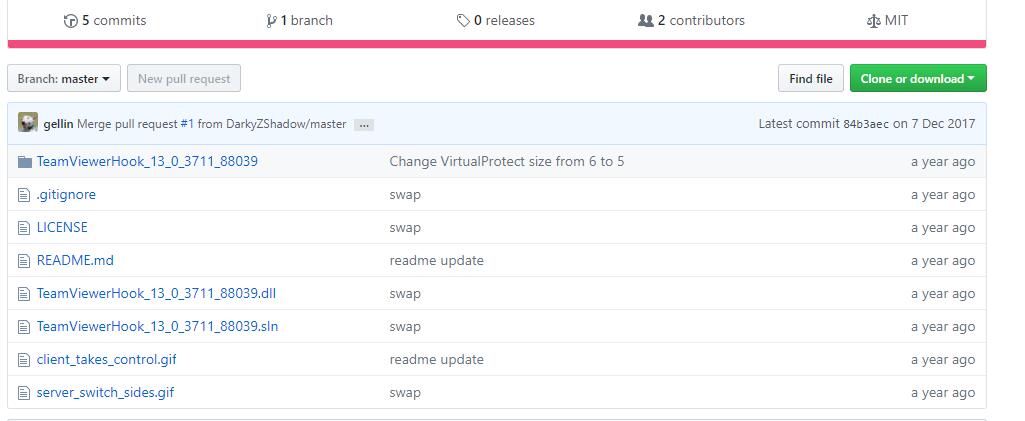Click the Find file button
This screenshot has height=421, width=1025.
click(811, 78)
